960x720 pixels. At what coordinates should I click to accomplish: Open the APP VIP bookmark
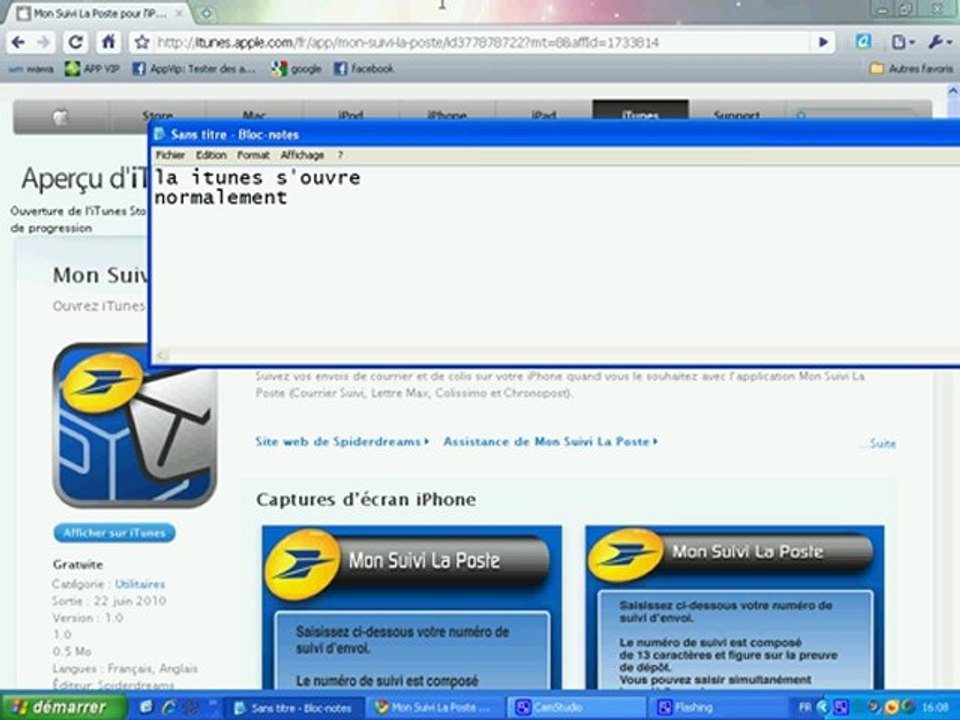tap(92, 69)
